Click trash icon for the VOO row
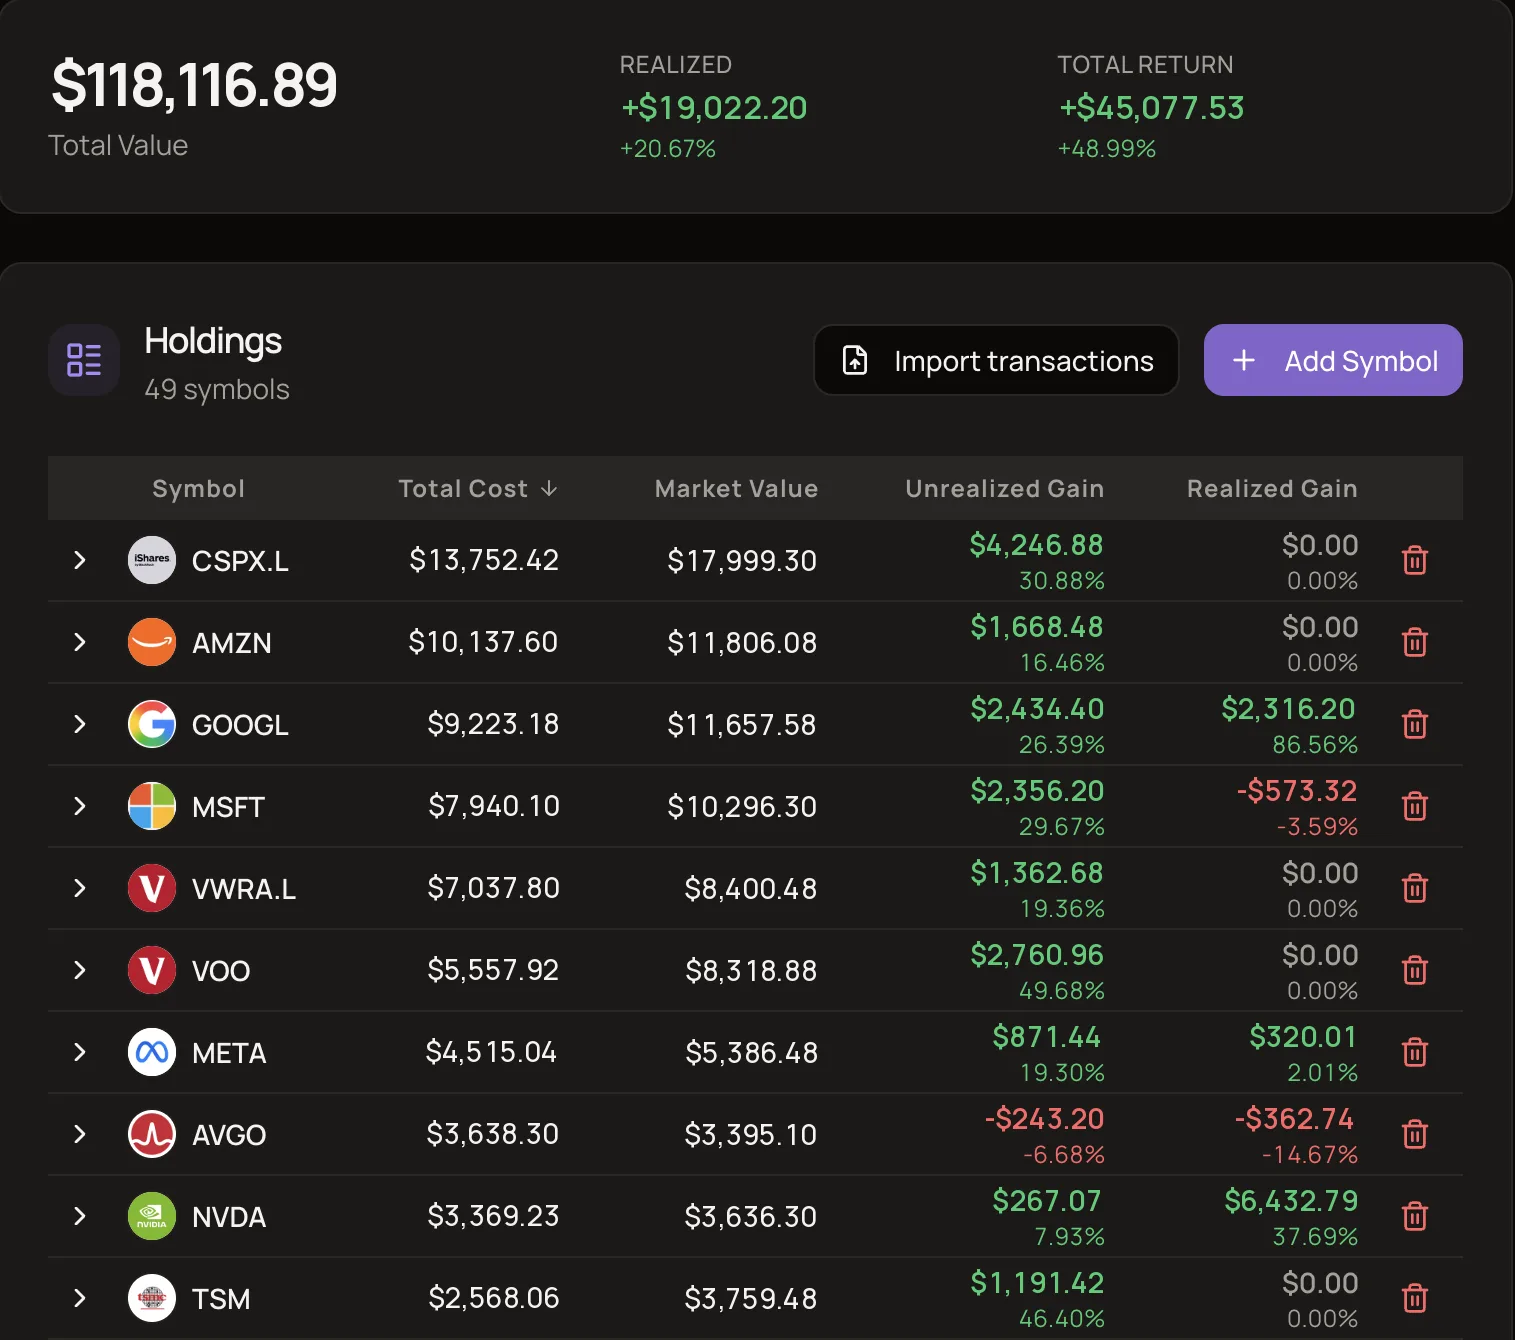1515x1340 pixels. pos(1414,970)
